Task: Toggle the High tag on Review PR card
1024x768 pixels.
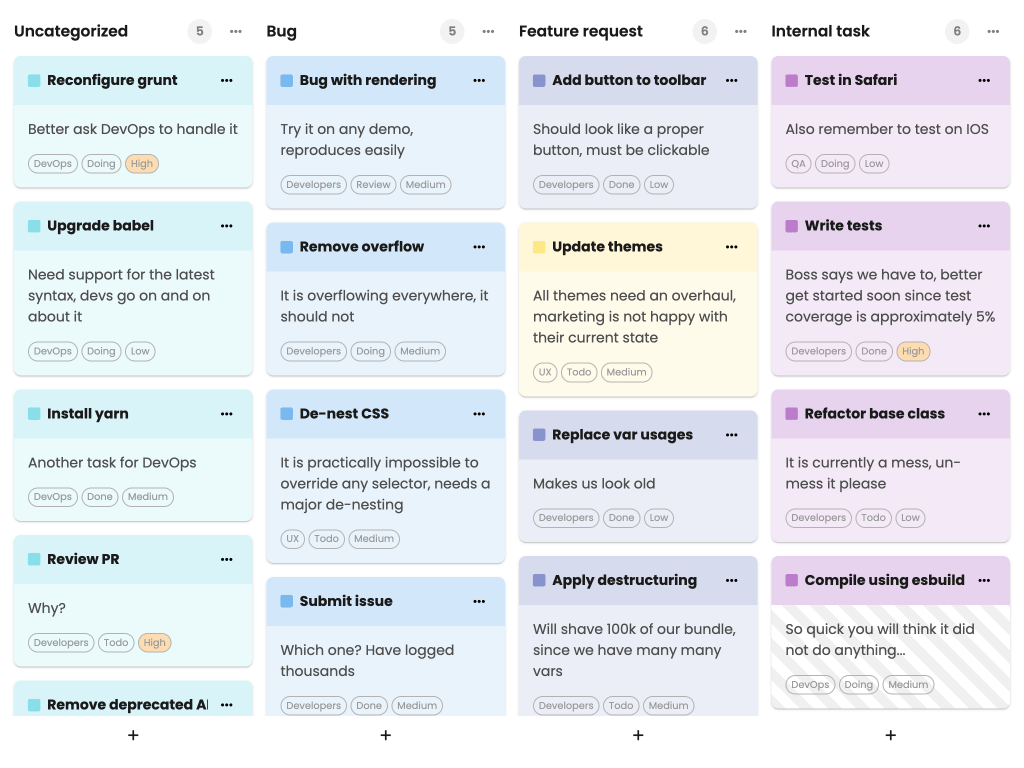Action: 154,643
